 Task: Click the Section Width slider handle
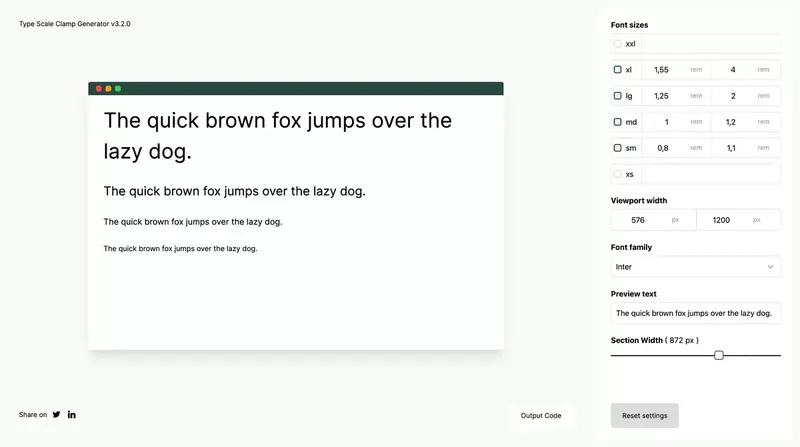pyautogui.click(x=719, y=355)
